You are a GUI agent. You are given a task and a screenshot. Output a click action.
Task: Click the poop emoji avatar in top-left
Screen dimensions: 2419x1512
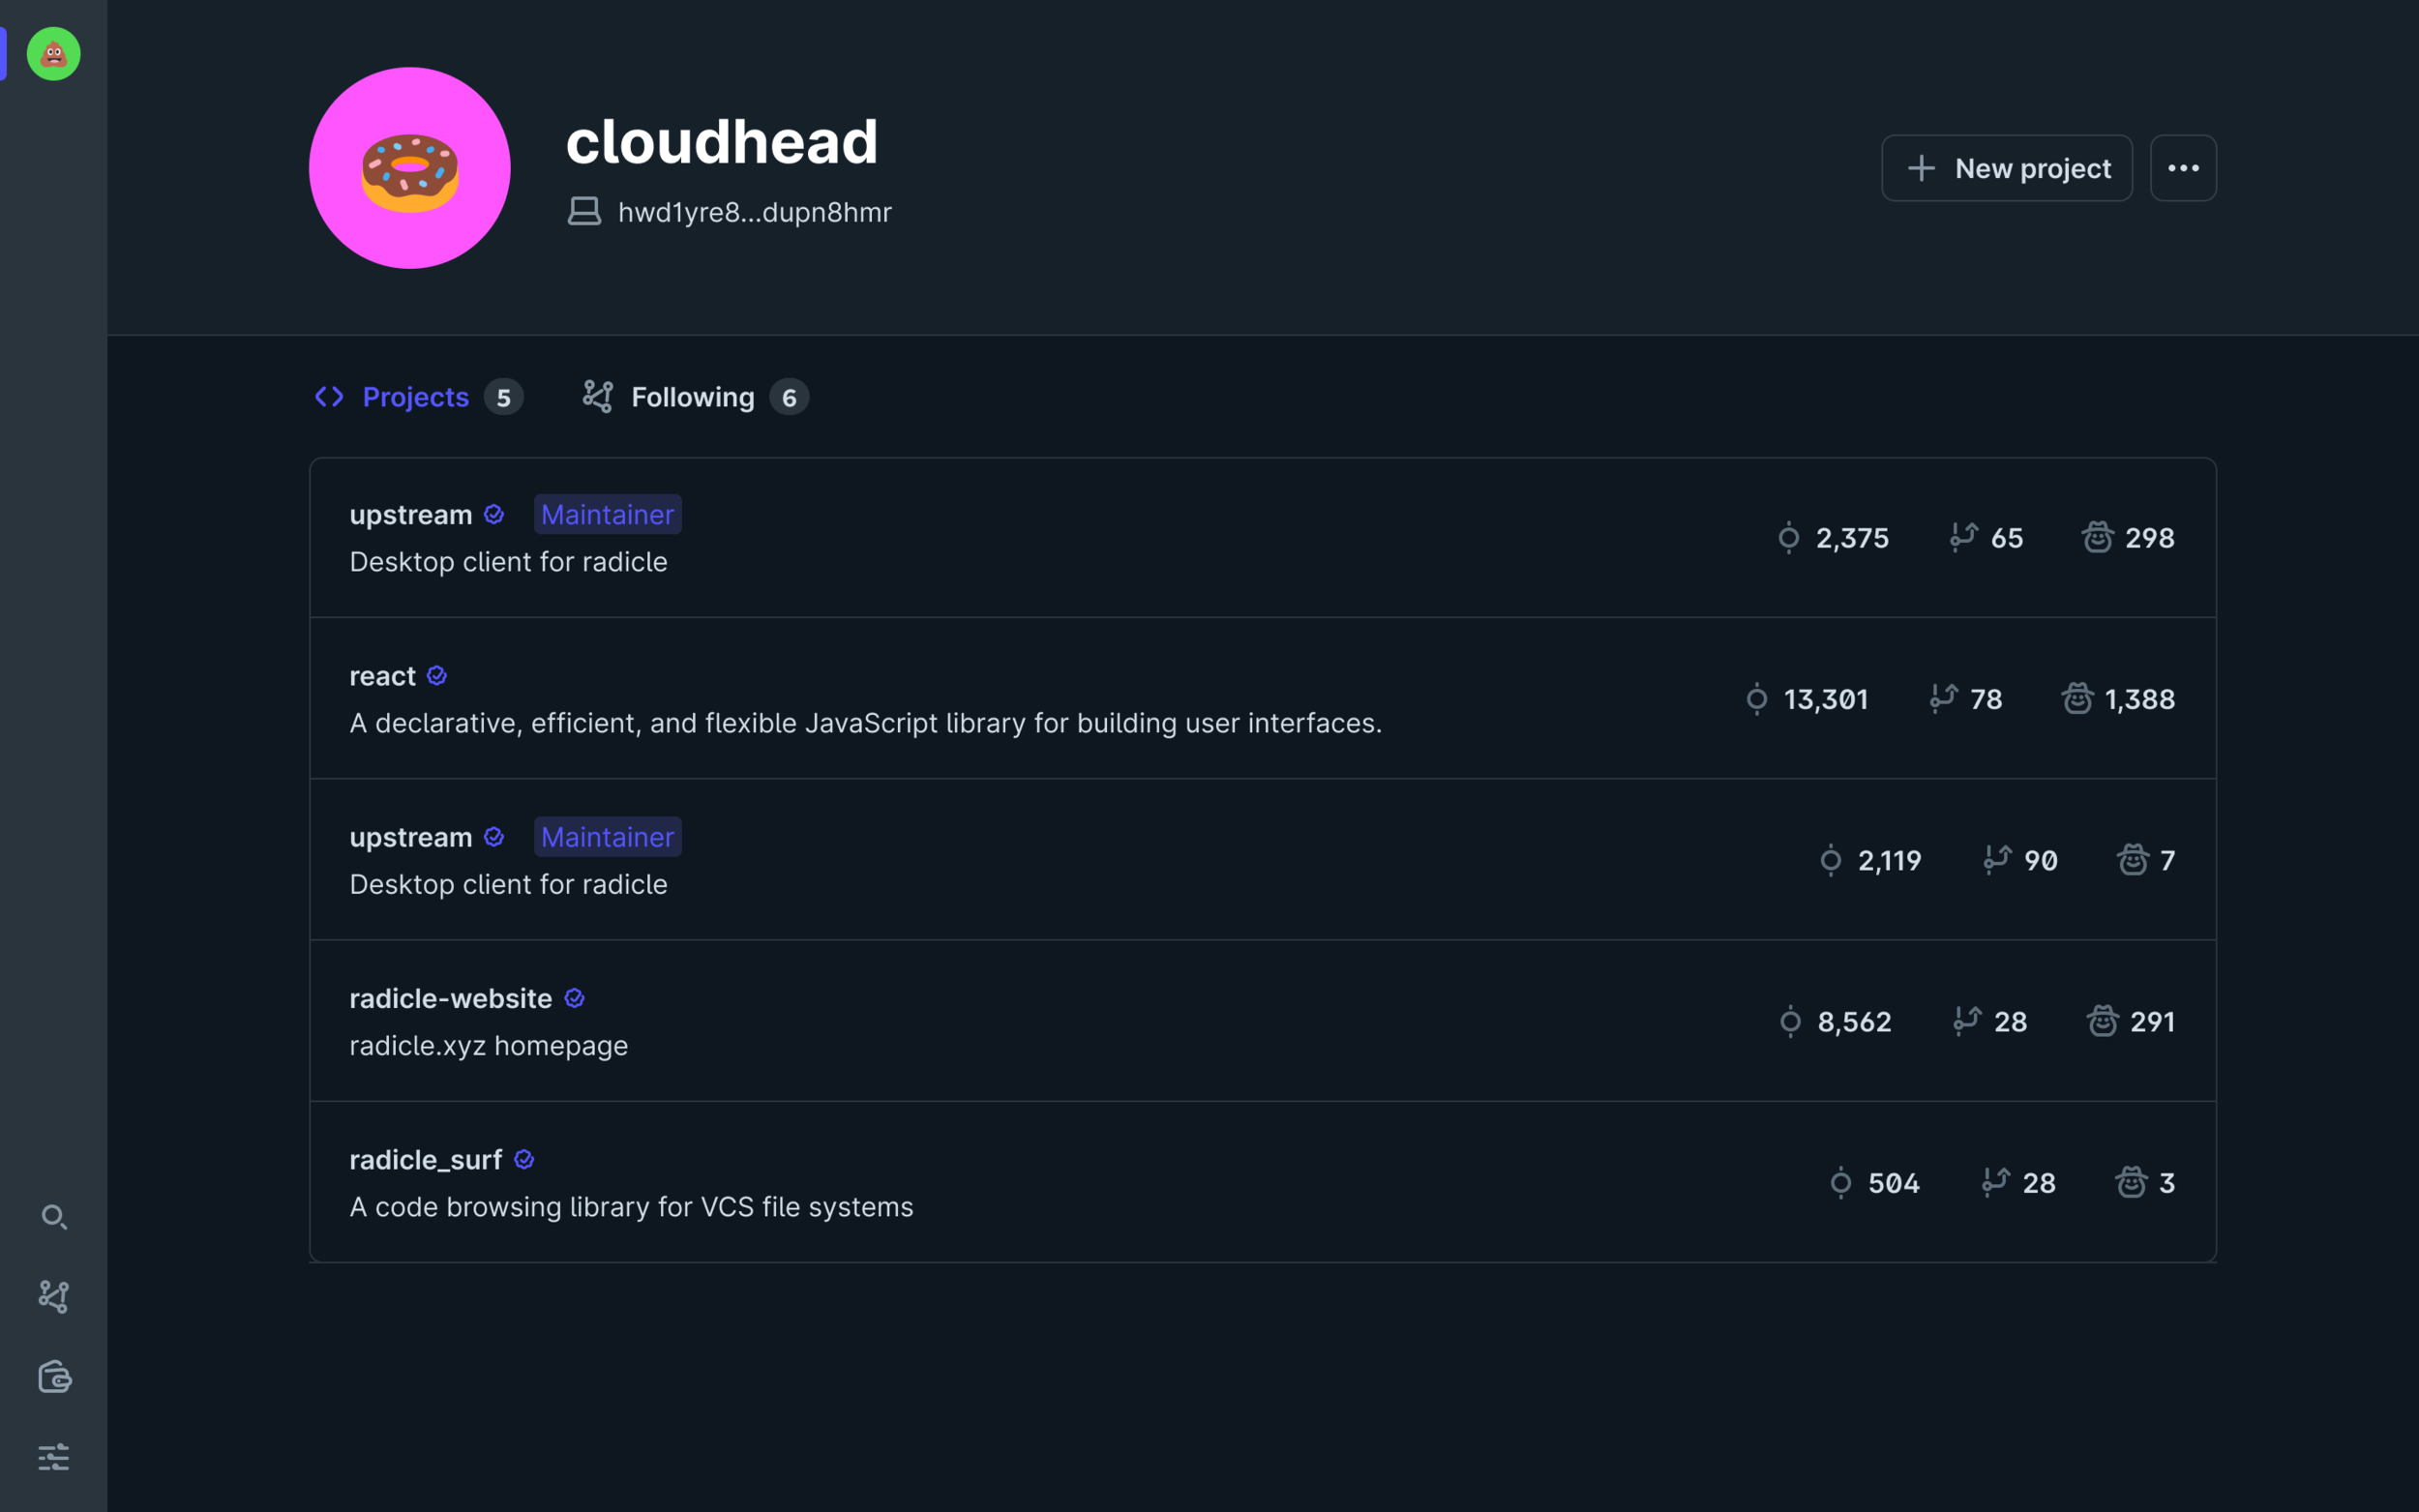(x=52, y=54)
